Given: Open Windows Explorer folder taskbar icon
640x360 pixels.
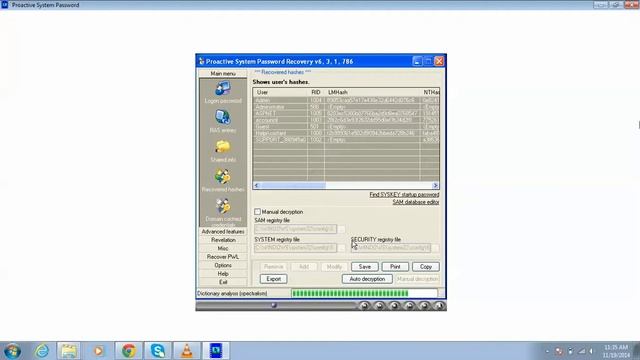Looking at the screenshot, I should [69, 351].
